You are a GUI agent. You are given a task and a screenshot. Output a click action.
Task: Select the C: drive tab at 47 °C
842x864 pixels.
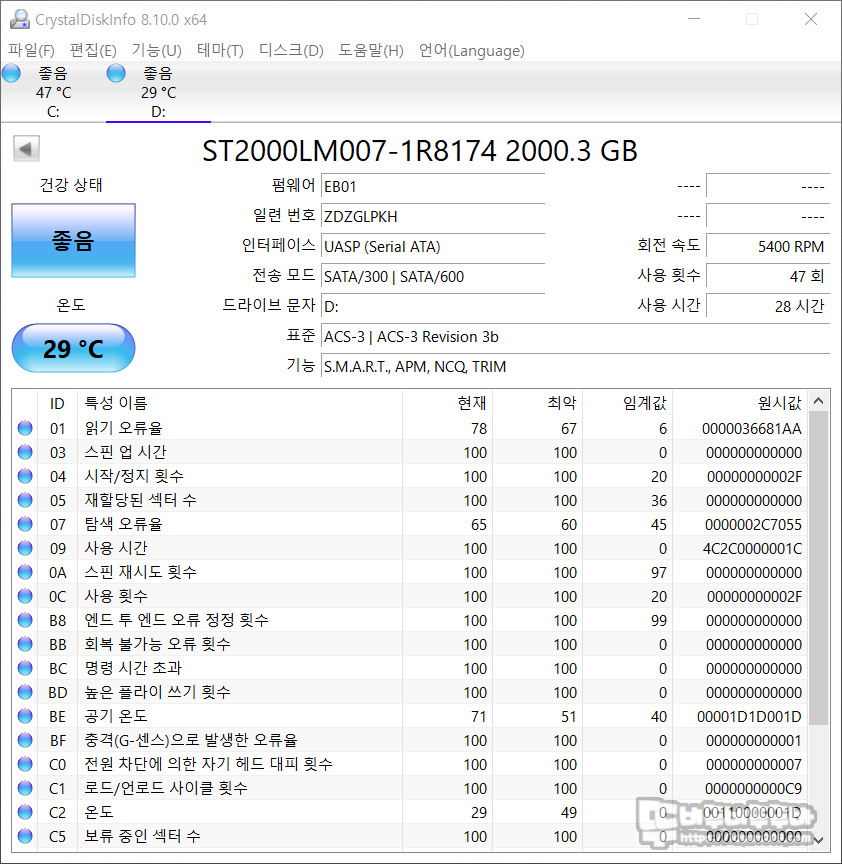point(53,92)
